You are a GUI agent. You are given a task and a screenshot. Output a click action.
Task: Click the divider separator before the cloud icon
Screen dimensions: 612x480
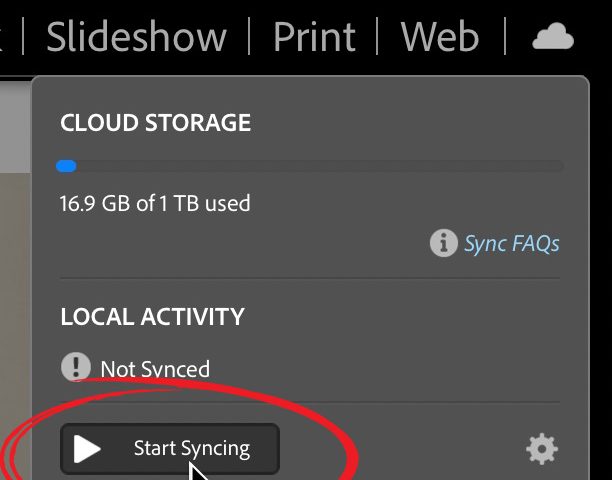tap(506, 37)
